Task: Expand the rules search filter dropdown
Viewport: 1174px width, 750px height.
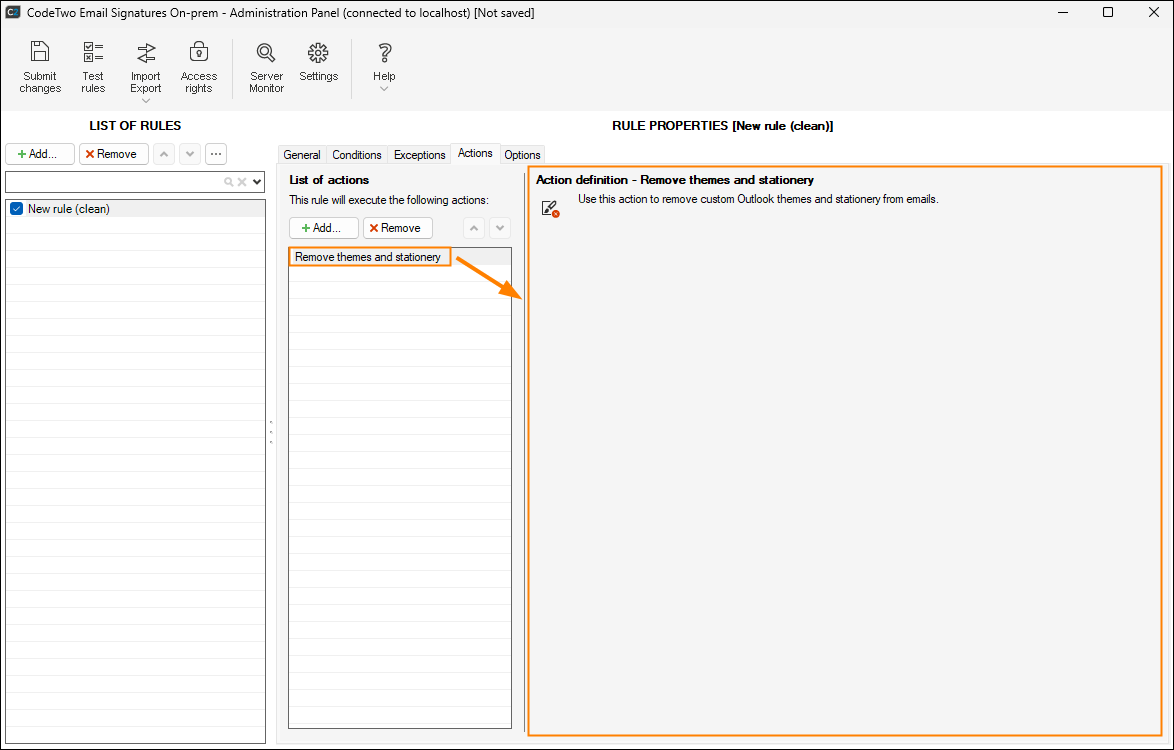Action: [x=257, y=182]
